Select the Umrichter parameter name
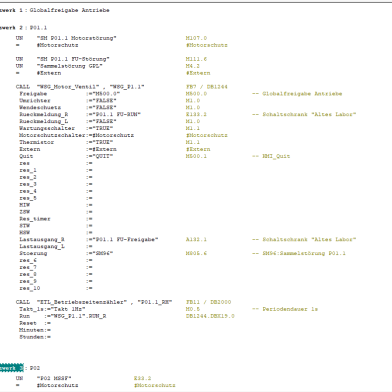This screenshot has width=392, height=392. click(x=35, y=101)
